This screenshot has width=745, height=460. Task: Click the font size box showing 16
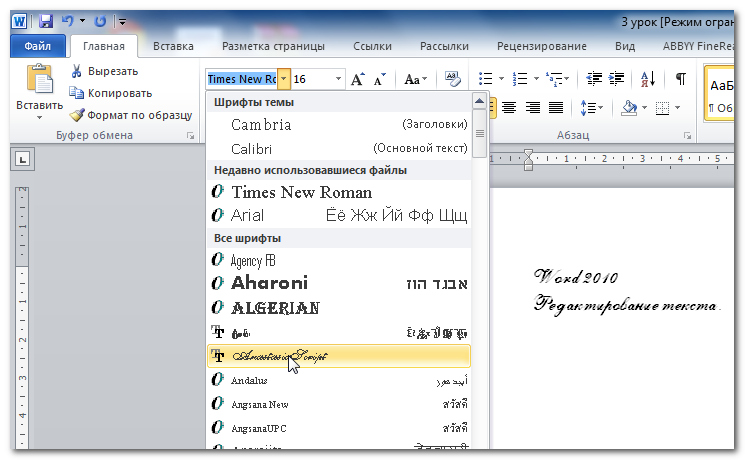click(x=312, y=79)
